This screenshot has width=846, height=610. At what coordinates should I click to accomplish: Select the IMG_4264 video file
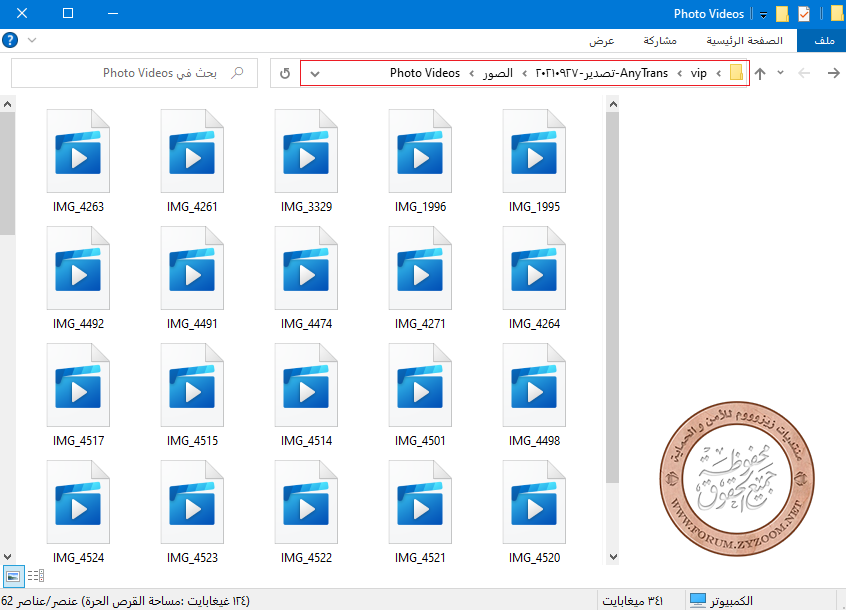tap(534, 278)
